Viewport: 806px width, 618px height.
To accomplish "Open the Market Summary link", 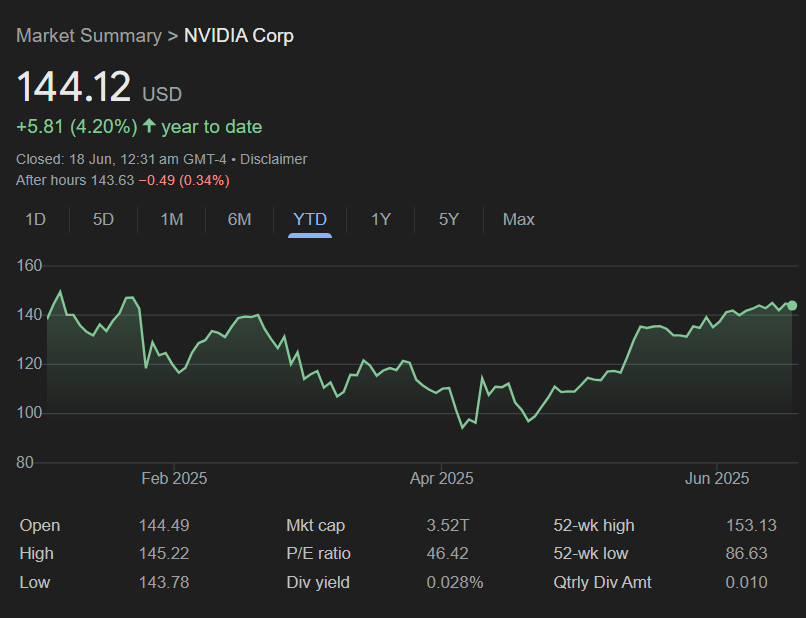I will click(x=89, y=35).
